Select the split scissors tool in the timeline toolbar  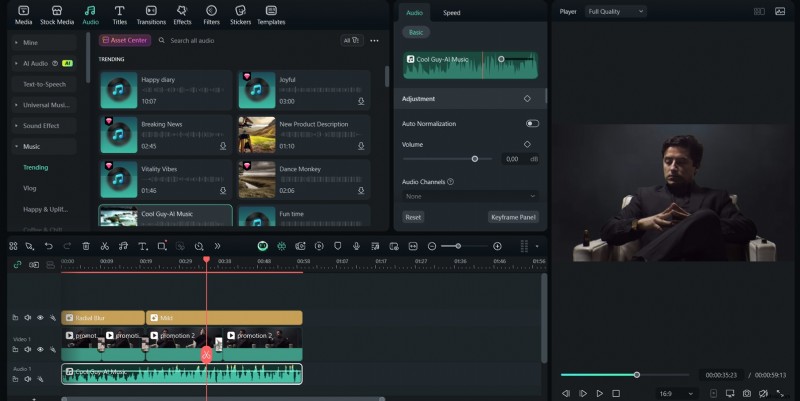pyautogui.click(x=104, y=246)
